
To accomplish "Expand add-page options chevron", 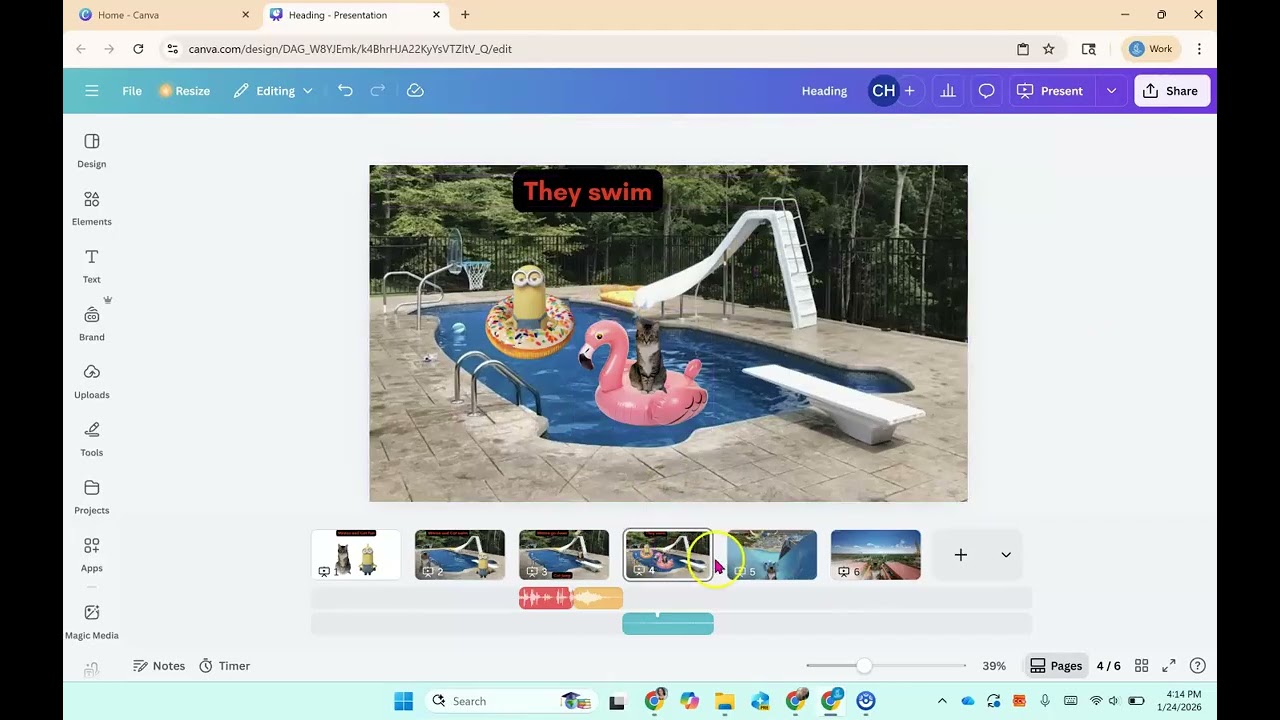I will pos(1006,555).
